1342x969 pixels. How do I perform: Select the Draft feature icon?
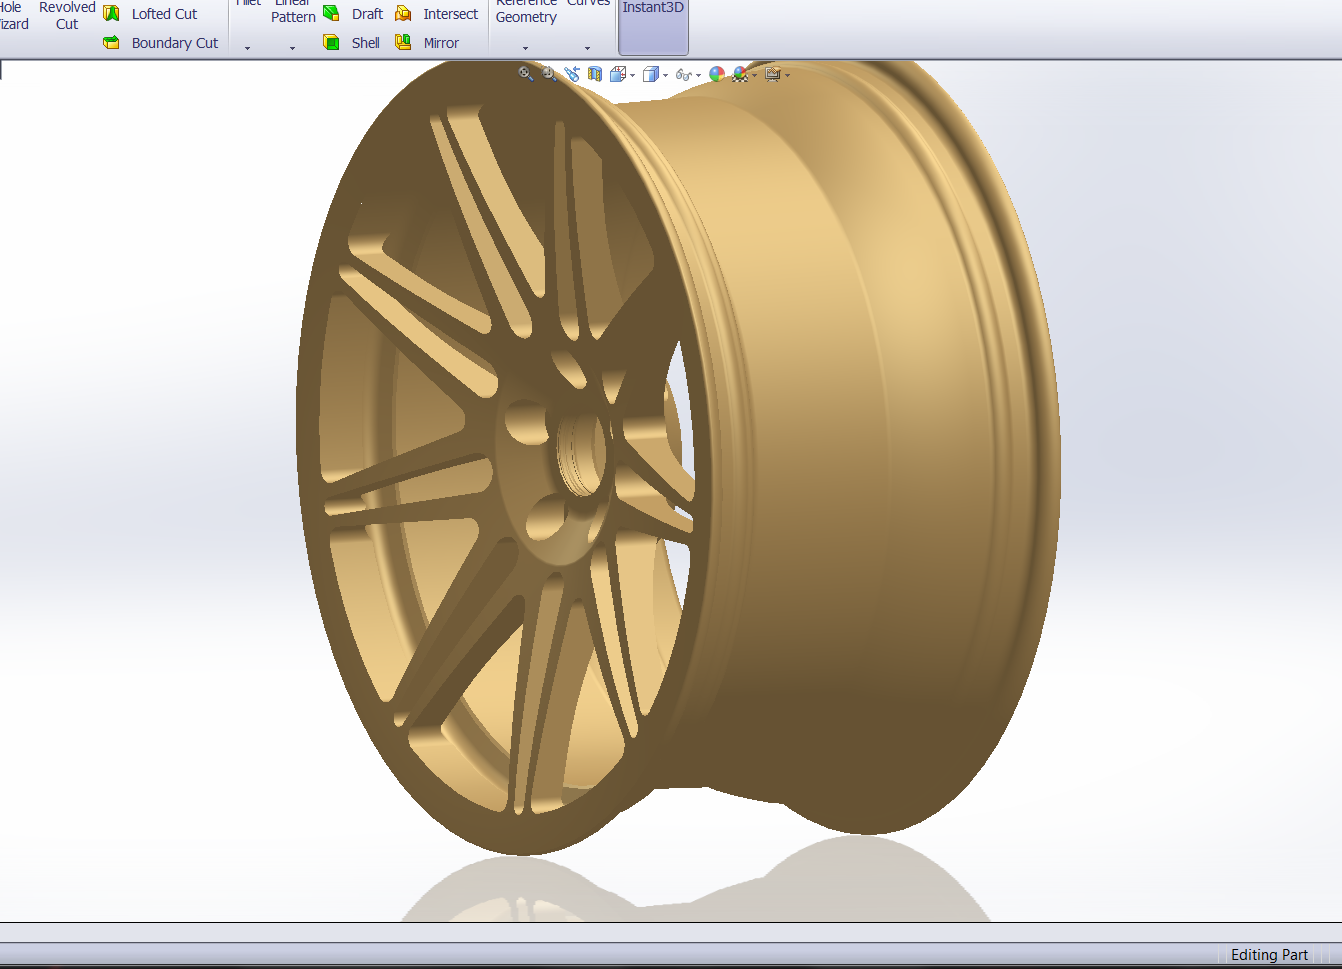tap(331, 14)
